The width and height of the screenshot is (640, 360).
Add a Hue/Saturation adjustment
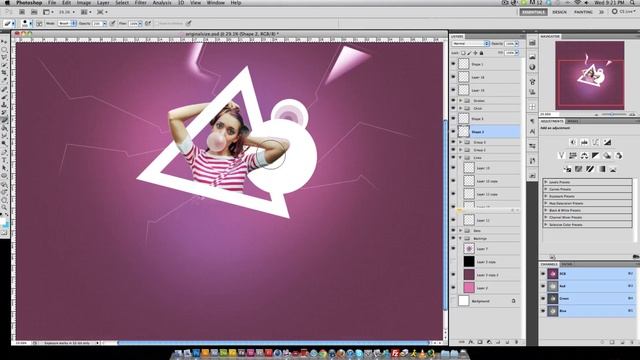coord(573,156)
